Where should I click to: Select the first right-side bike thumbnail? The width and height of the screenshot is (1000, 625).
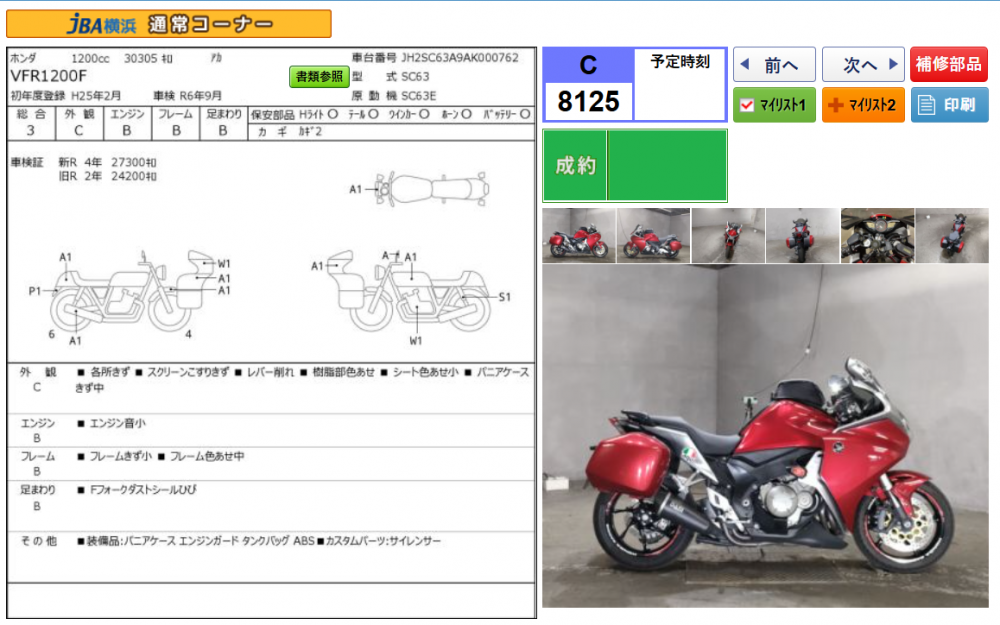tap(578, 235)
